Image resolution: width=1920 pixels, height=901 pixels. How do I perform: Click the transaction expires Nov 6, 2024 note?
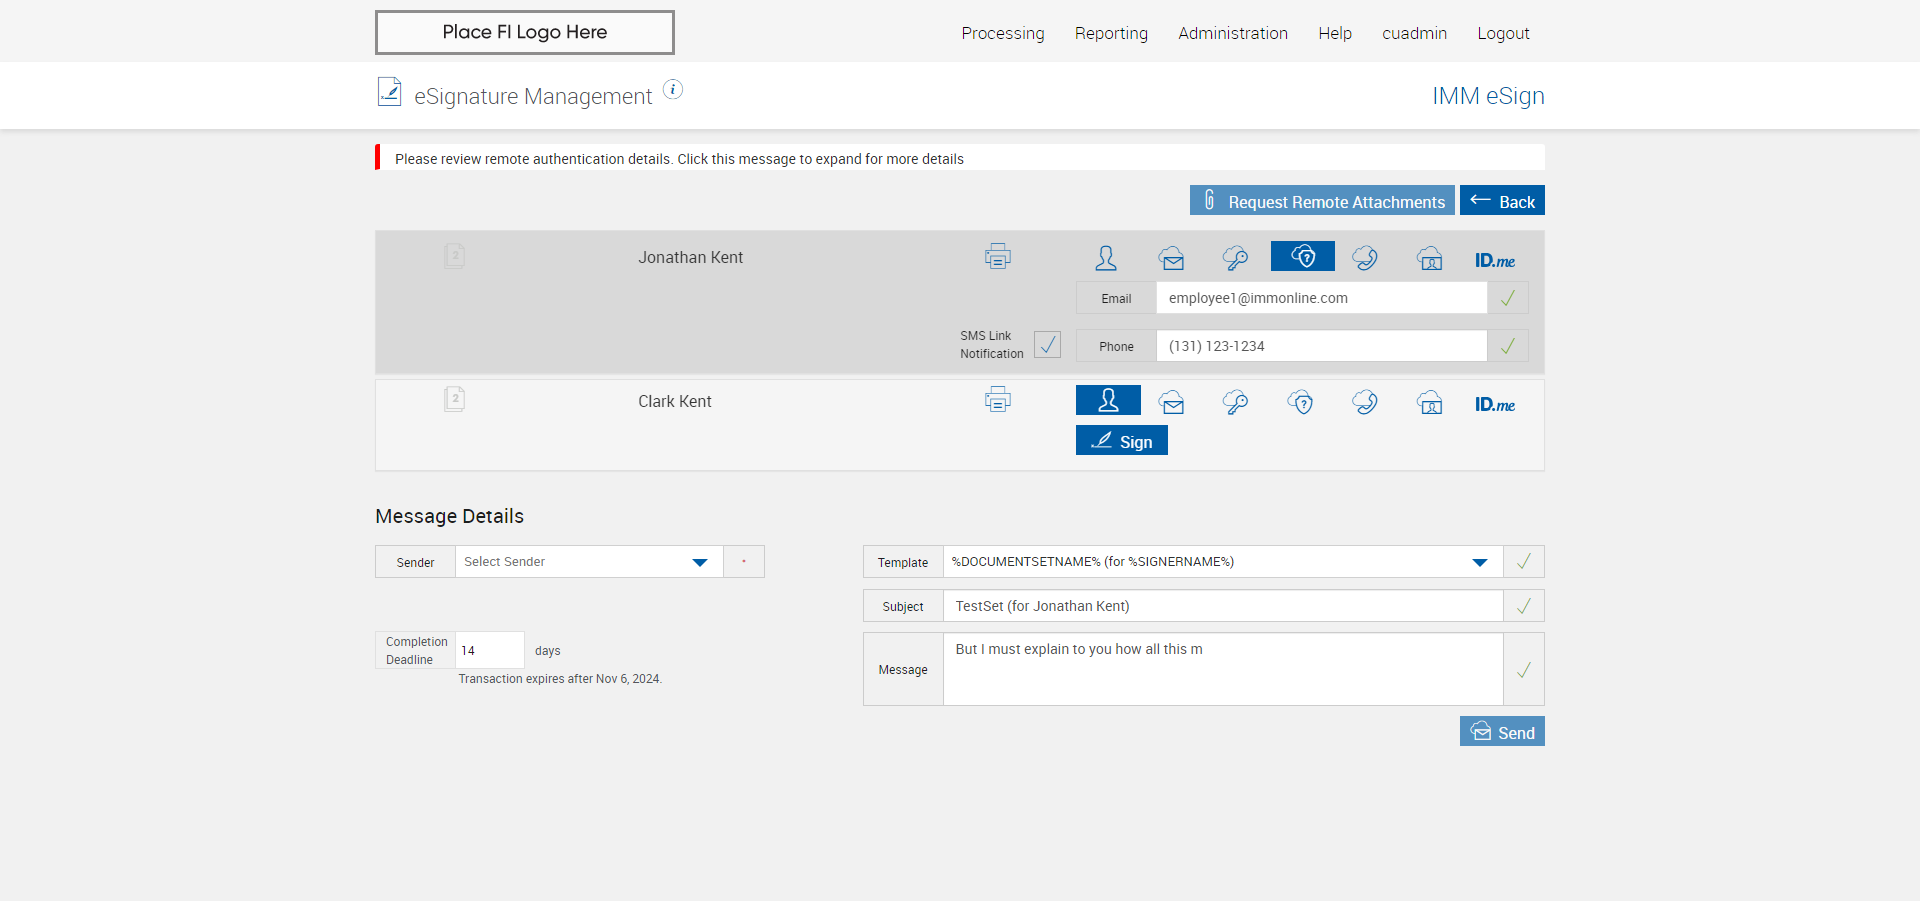560,679
